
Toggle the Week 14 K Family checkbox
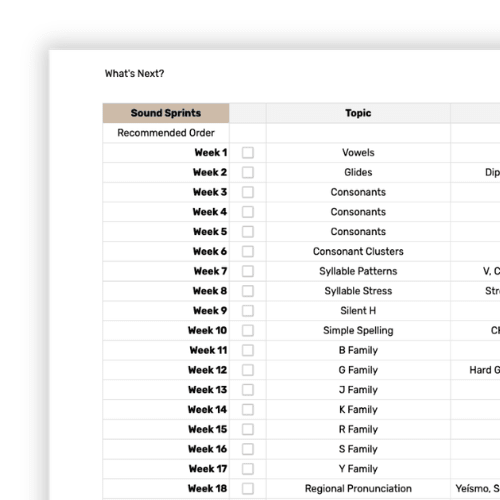pyautogui.click(x=248, y=409)
